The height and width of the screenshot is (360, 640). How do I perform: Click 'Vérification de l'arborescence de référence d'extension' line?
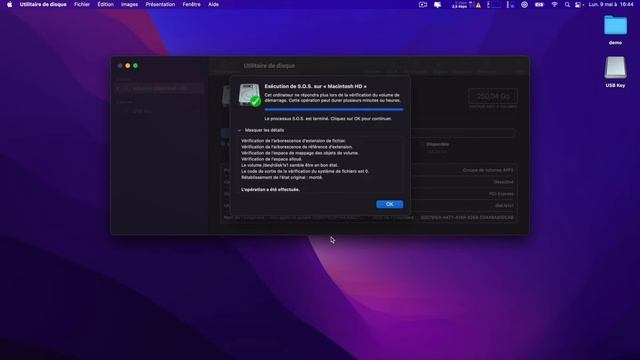[297, 147]
